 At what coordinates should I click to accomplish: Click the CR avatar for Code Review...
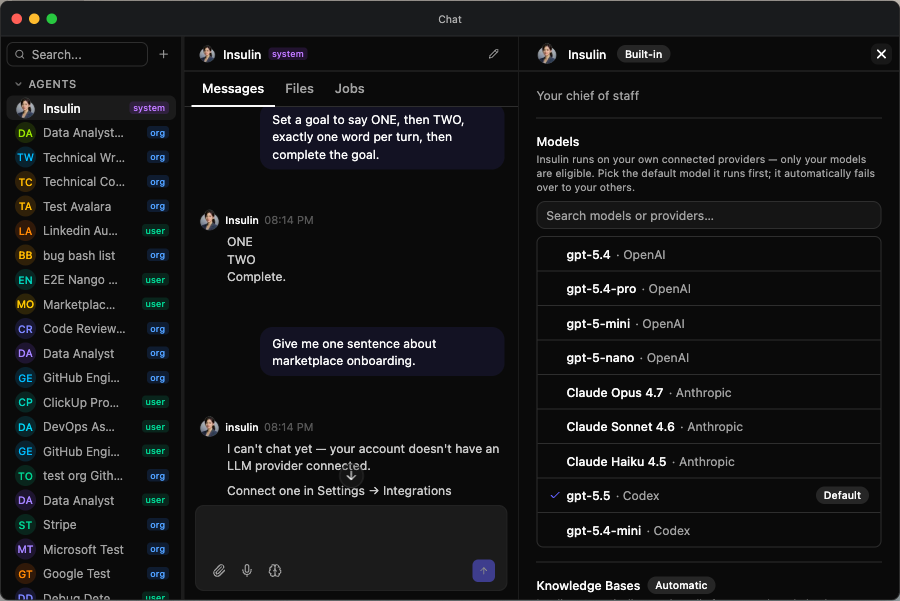click(x=25, y=329)
